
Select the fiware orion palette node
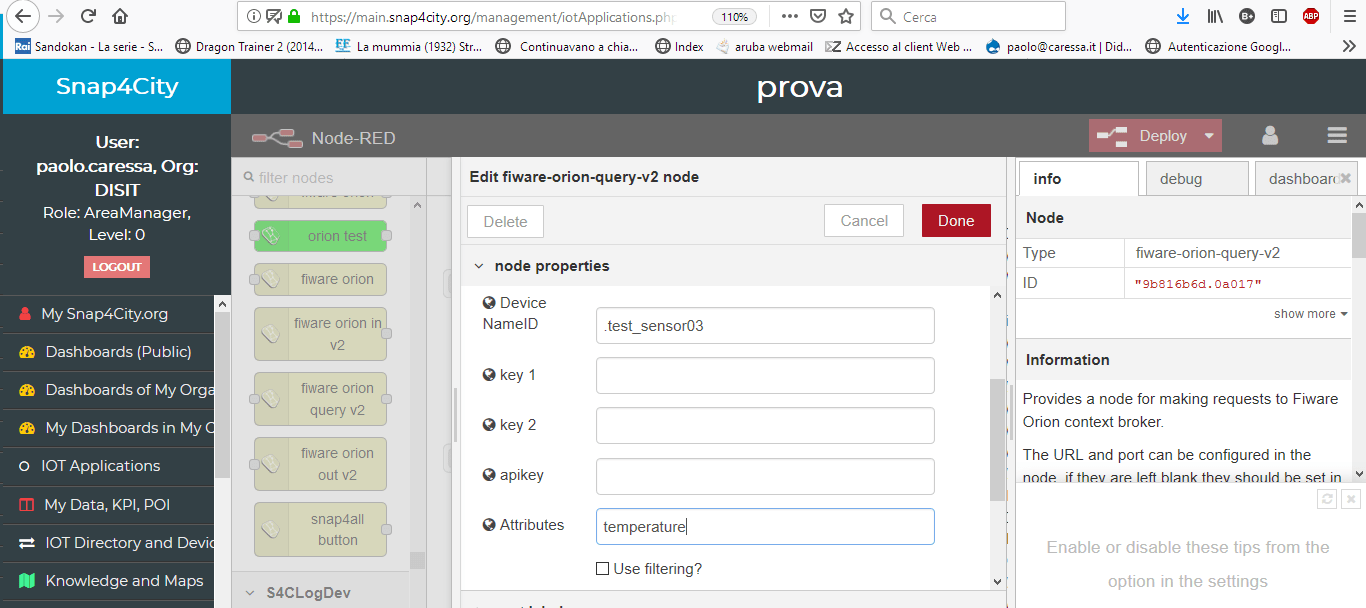click(x=320, y=279)
